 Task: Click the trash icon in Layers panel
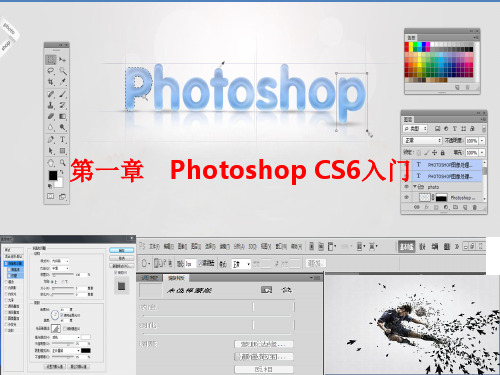coord(475,207)
